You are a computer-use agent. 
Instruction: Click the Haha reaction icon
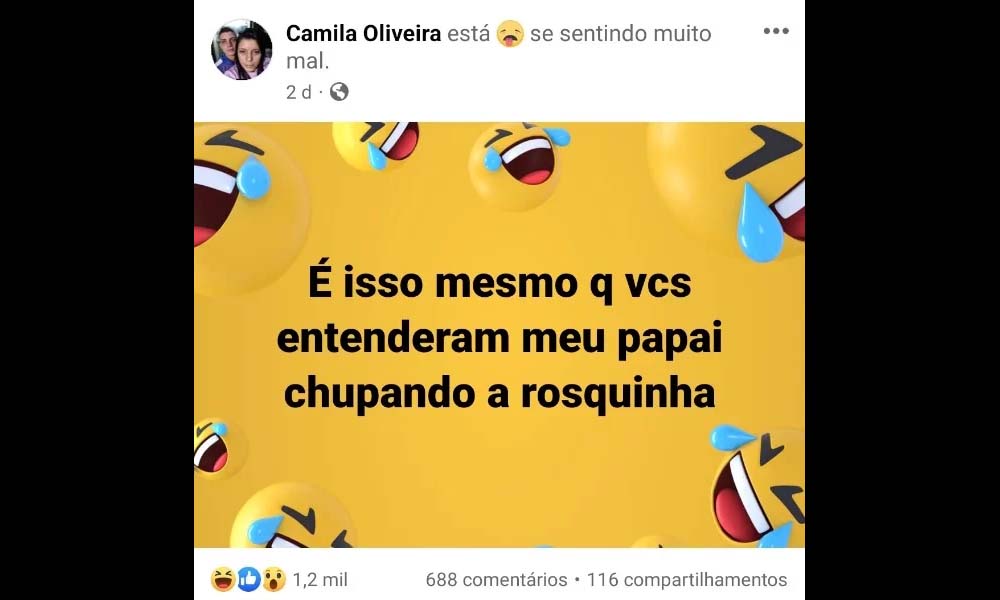(223, 579)
